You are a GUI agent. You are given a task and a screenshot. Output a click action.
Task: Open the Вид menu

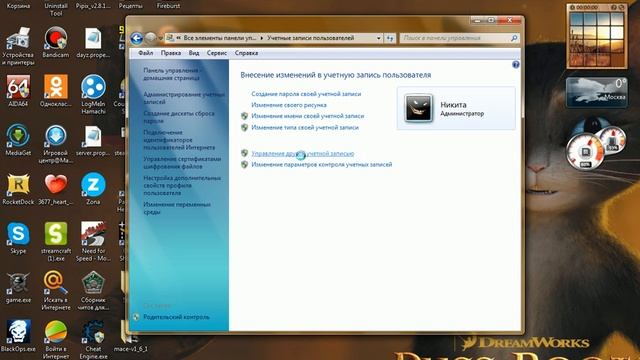point(194,53)
